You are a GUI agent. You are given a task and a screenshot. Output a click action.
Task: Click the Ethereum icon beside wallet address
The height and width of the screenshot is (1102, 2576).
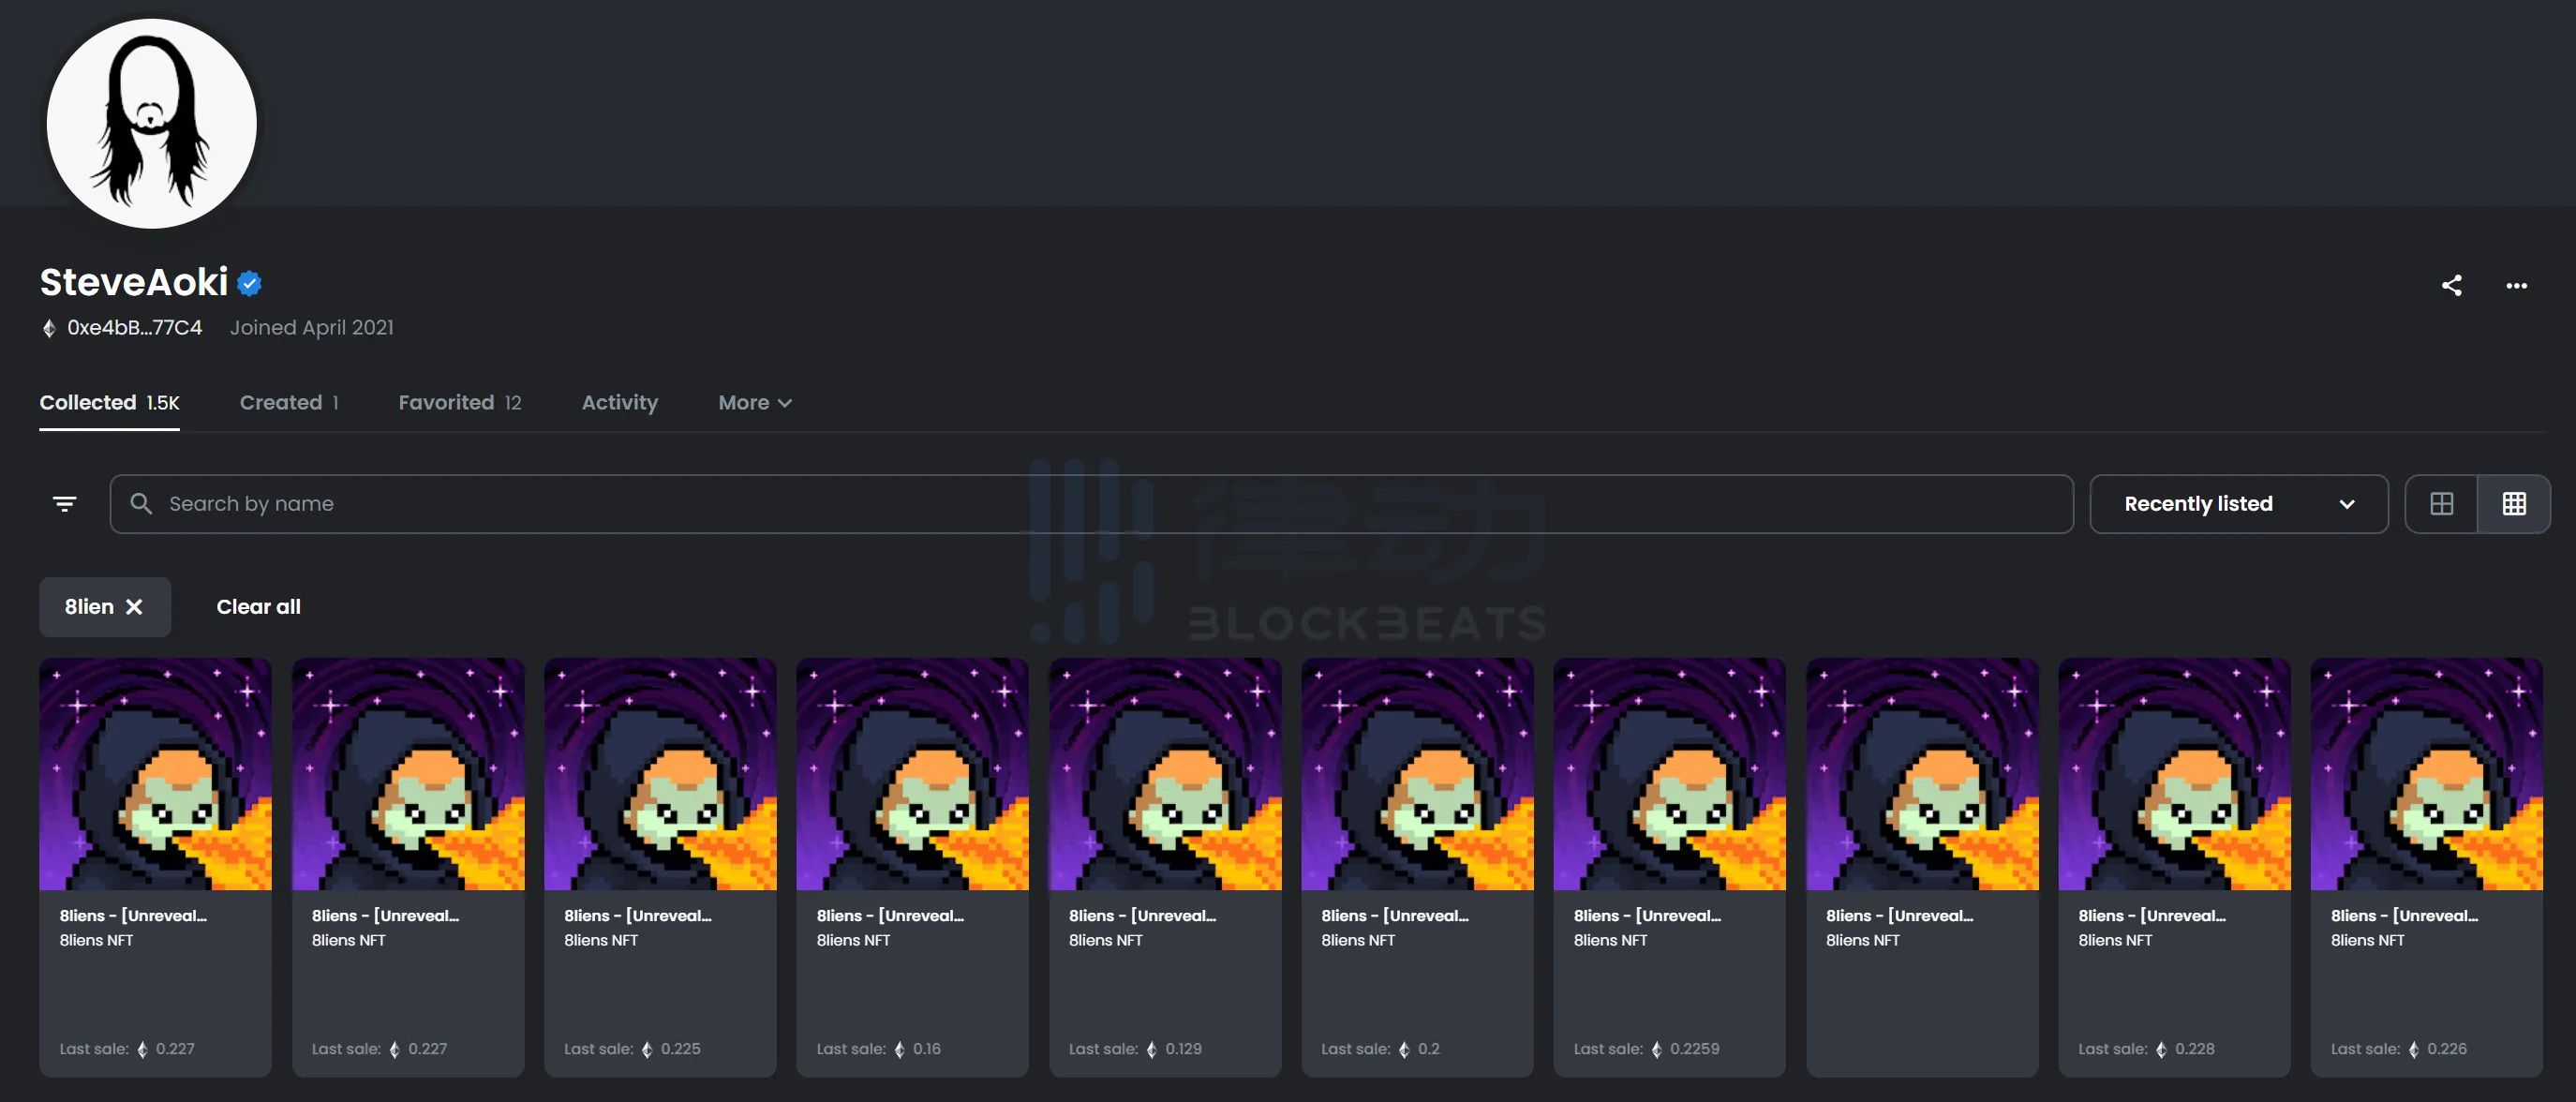tap(48, 328)
